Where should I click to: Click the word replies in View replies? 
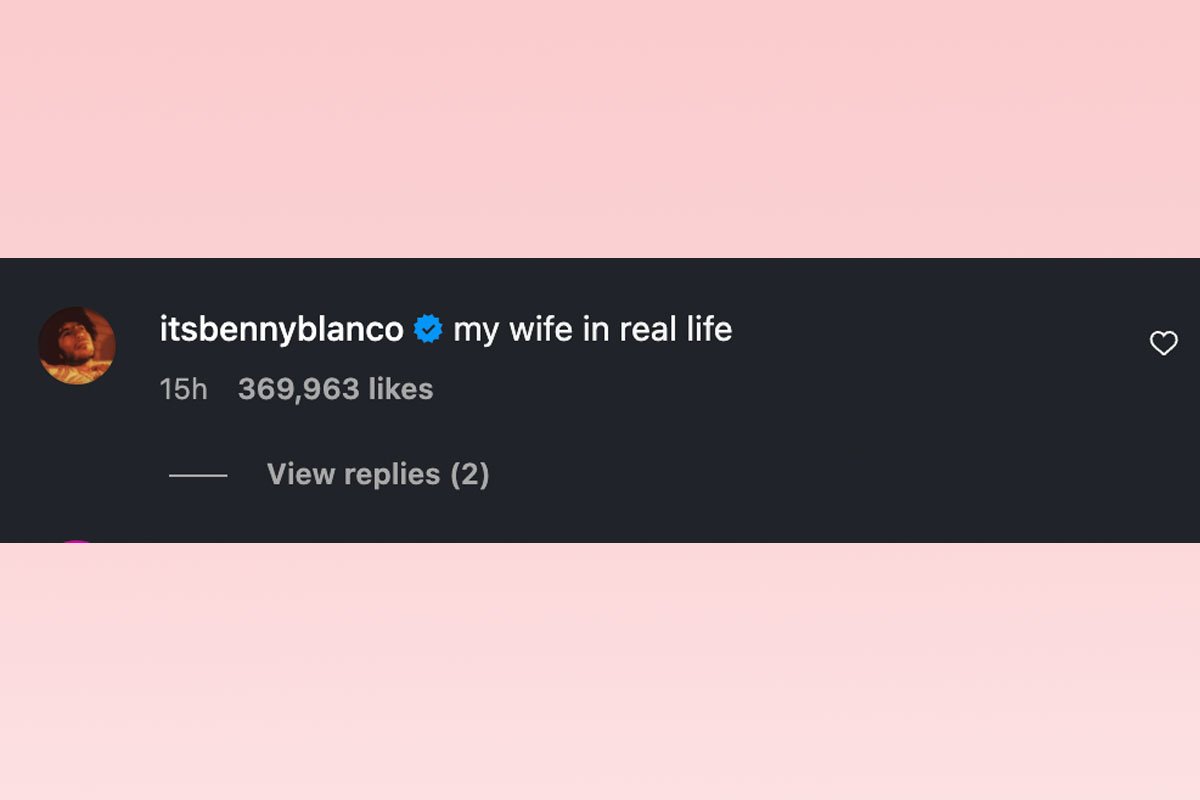(391, 474)
